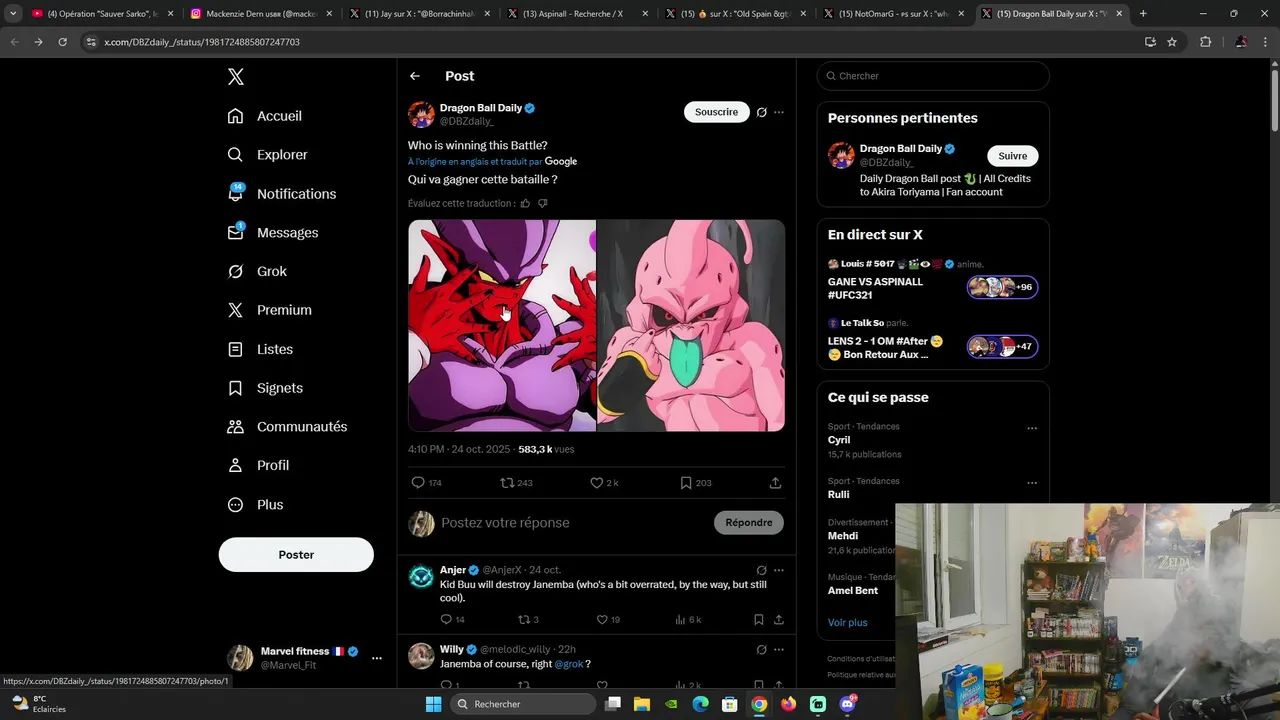This screenshot has width=1280, height=720.
Task: Open Dragon Ball Daily profile name
Action: click(481, 108)
